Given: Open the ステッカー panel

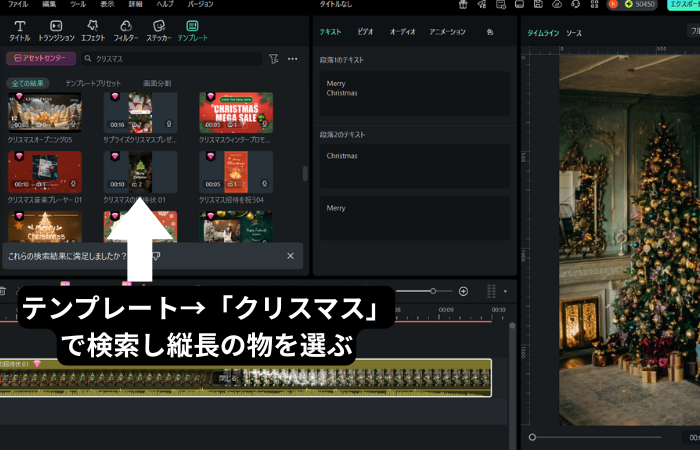Looking at the screenshot, I should 158,31.
